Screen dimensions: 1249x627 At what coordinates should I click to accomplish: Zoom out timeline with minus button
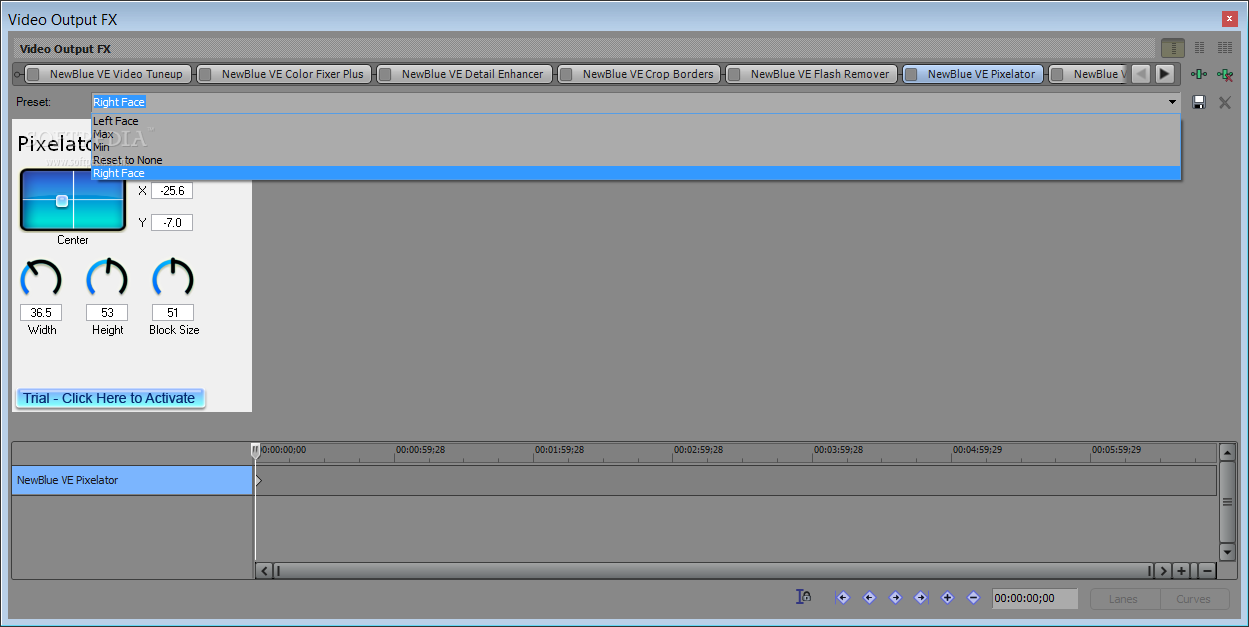[1207, 571]
